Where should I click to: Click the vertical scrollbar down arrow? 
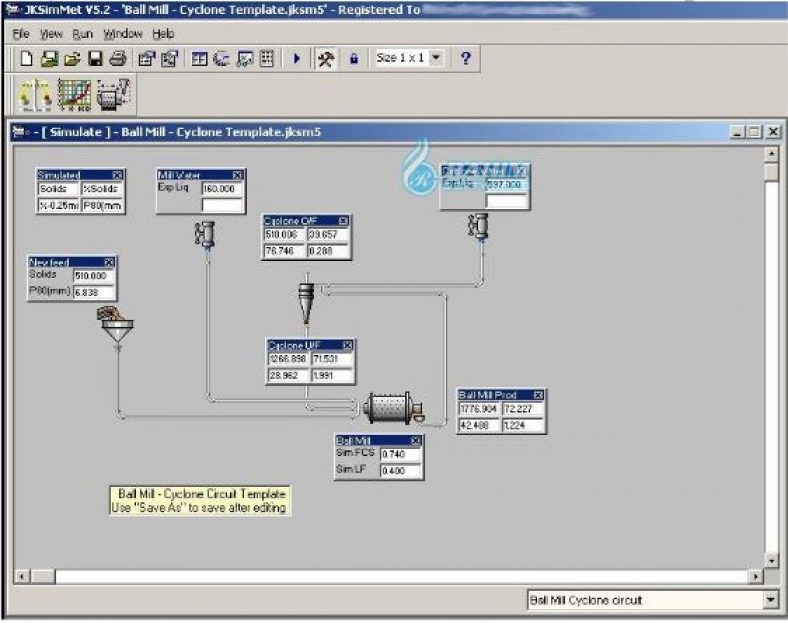(x=771, y=560)
